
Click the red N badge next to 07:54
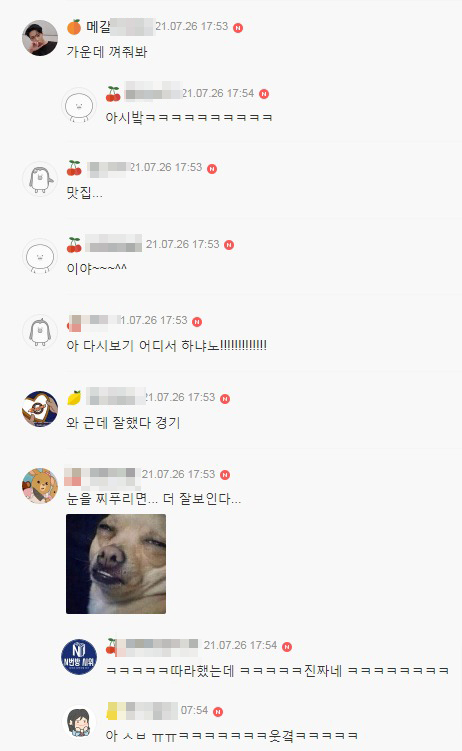pos(218,712)
